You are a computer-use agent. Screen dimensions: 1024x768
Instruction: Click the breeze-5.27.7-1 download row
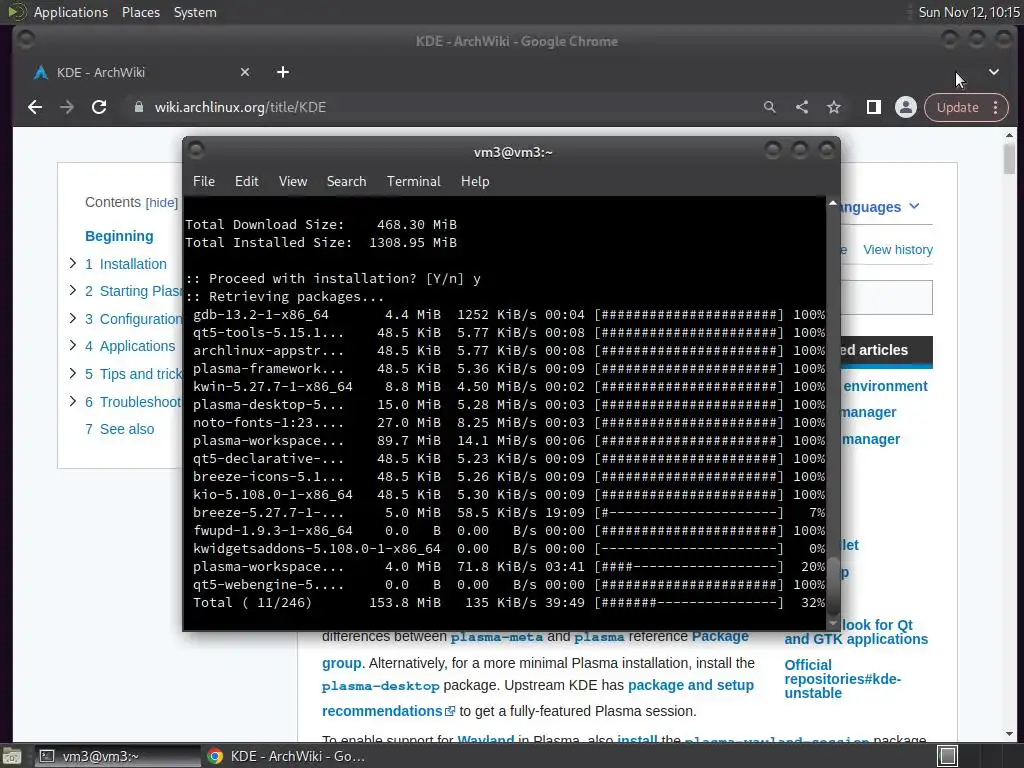[508, 513]
